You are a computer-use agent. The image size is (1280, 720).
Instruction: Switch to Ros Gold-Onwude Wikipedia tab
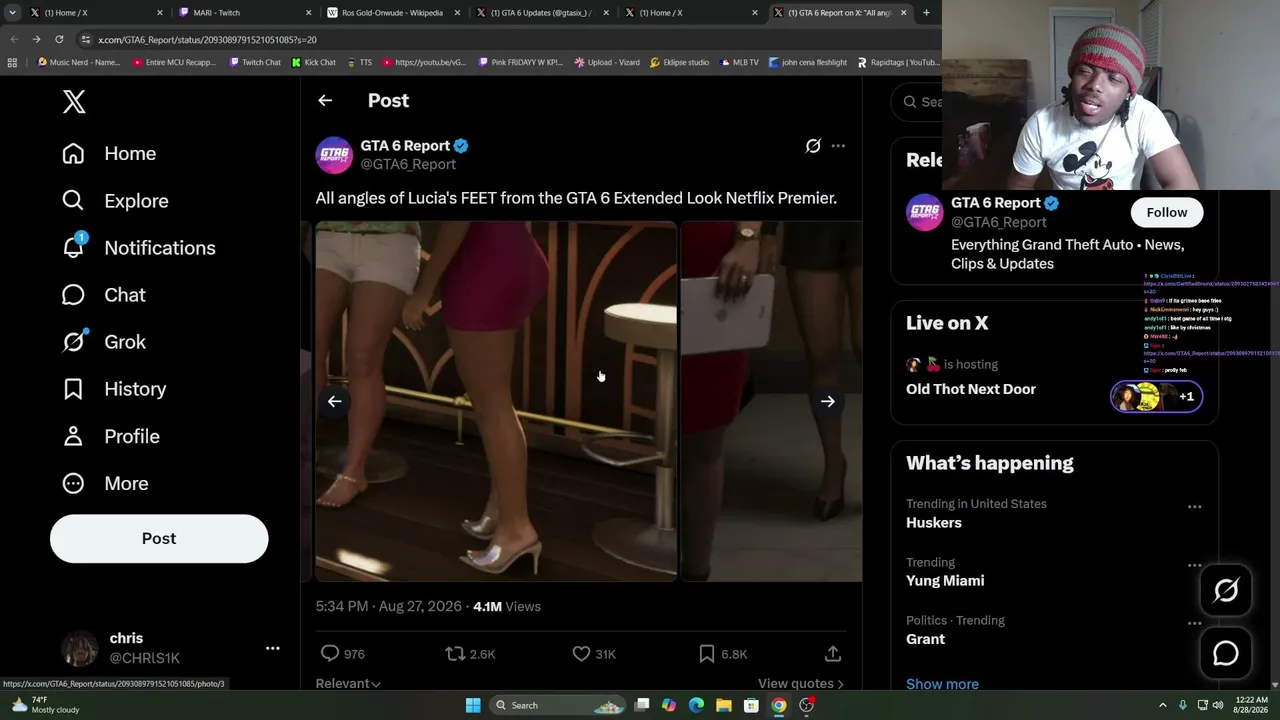(393, 13)
